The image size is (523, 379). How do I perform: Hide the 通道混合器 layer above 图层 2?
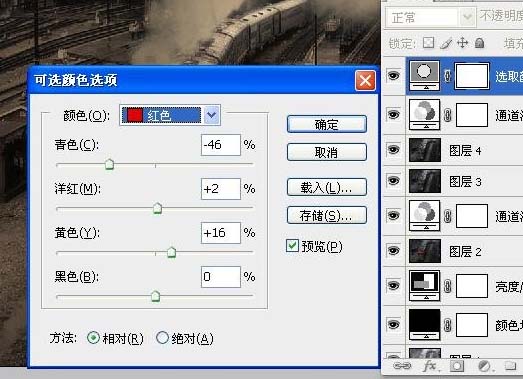coord(394,216)
